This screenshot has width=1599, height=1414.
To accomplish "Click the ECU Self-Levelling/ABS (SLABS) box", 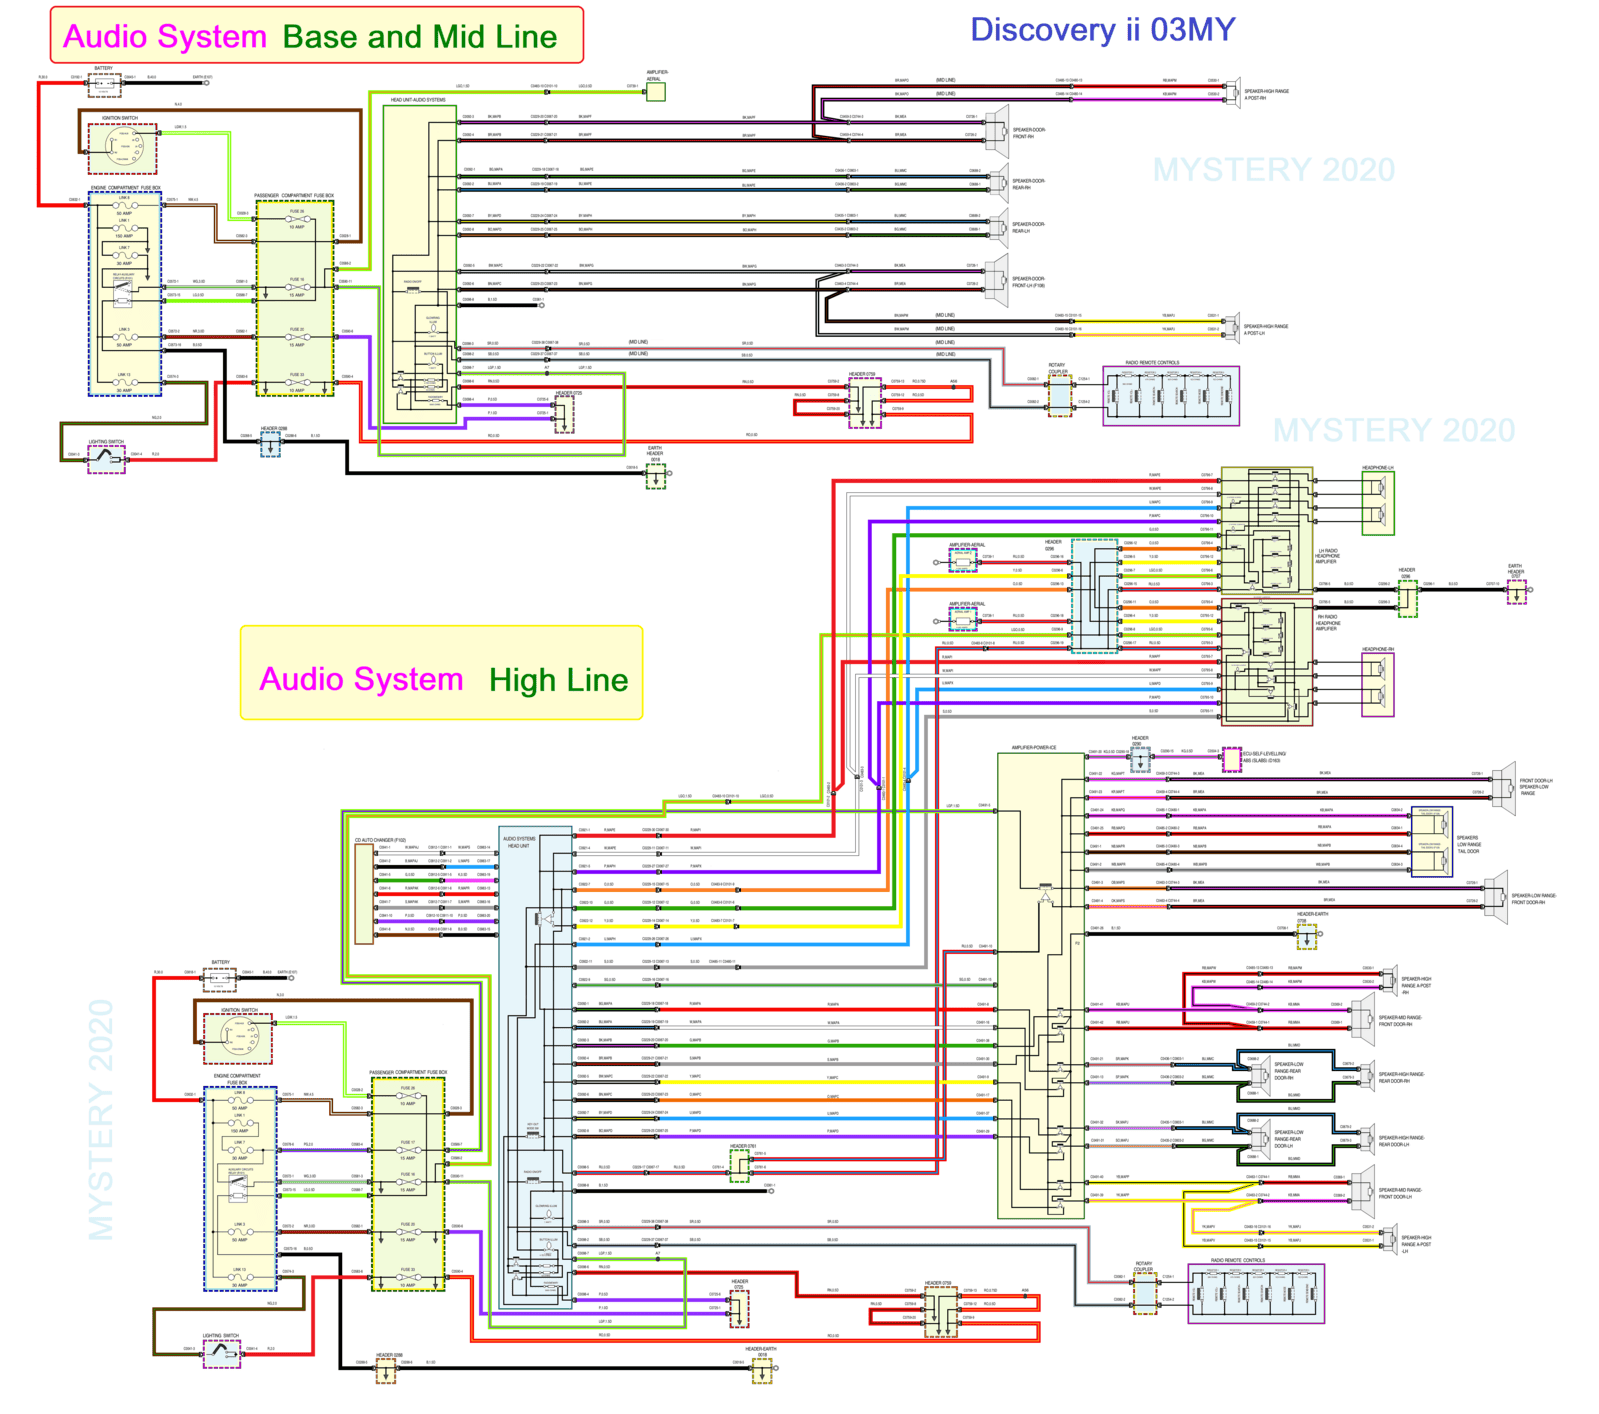I will [1232, 759].
